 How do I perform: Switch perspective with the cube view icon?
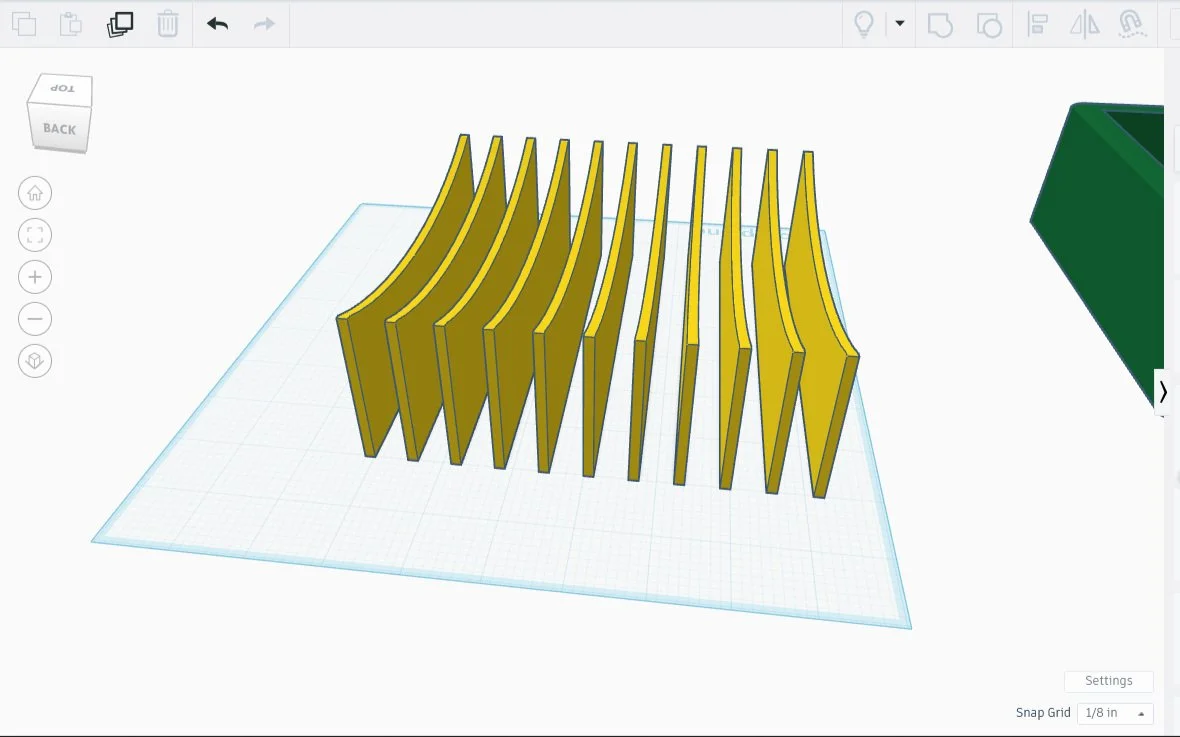coord(35,361)
